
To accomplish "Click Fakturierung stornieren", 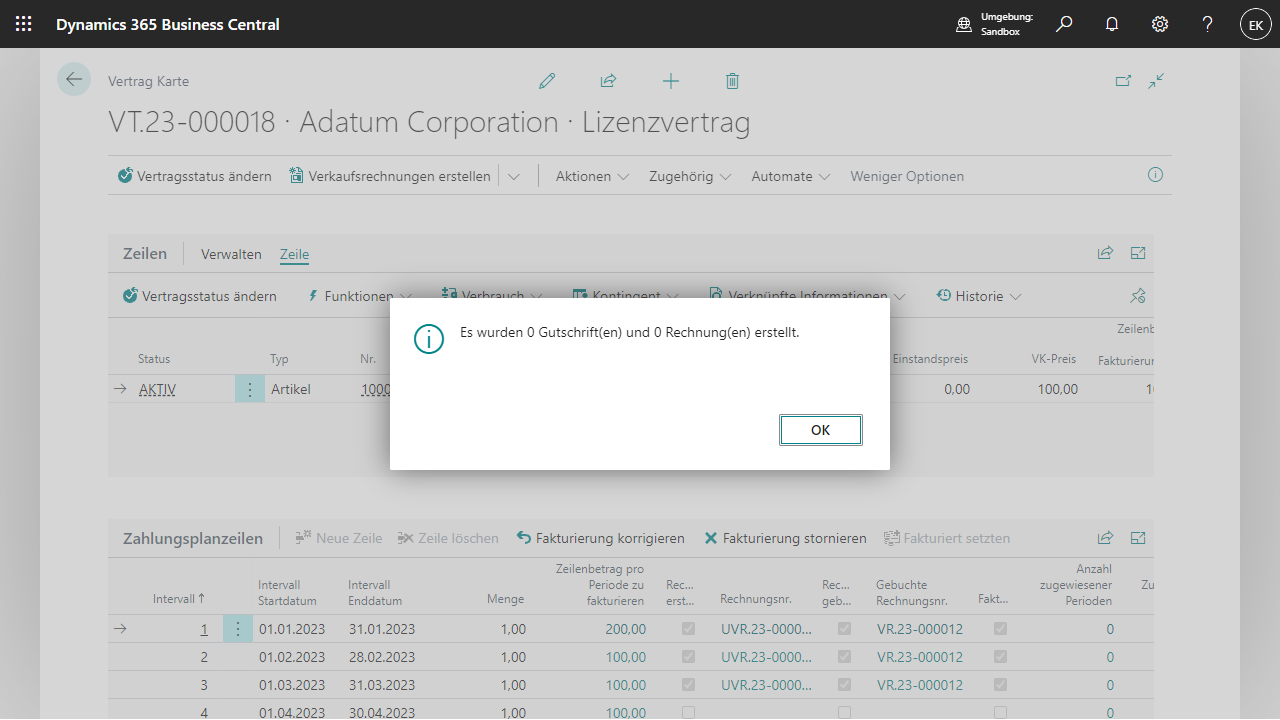I will pos(786,538).
